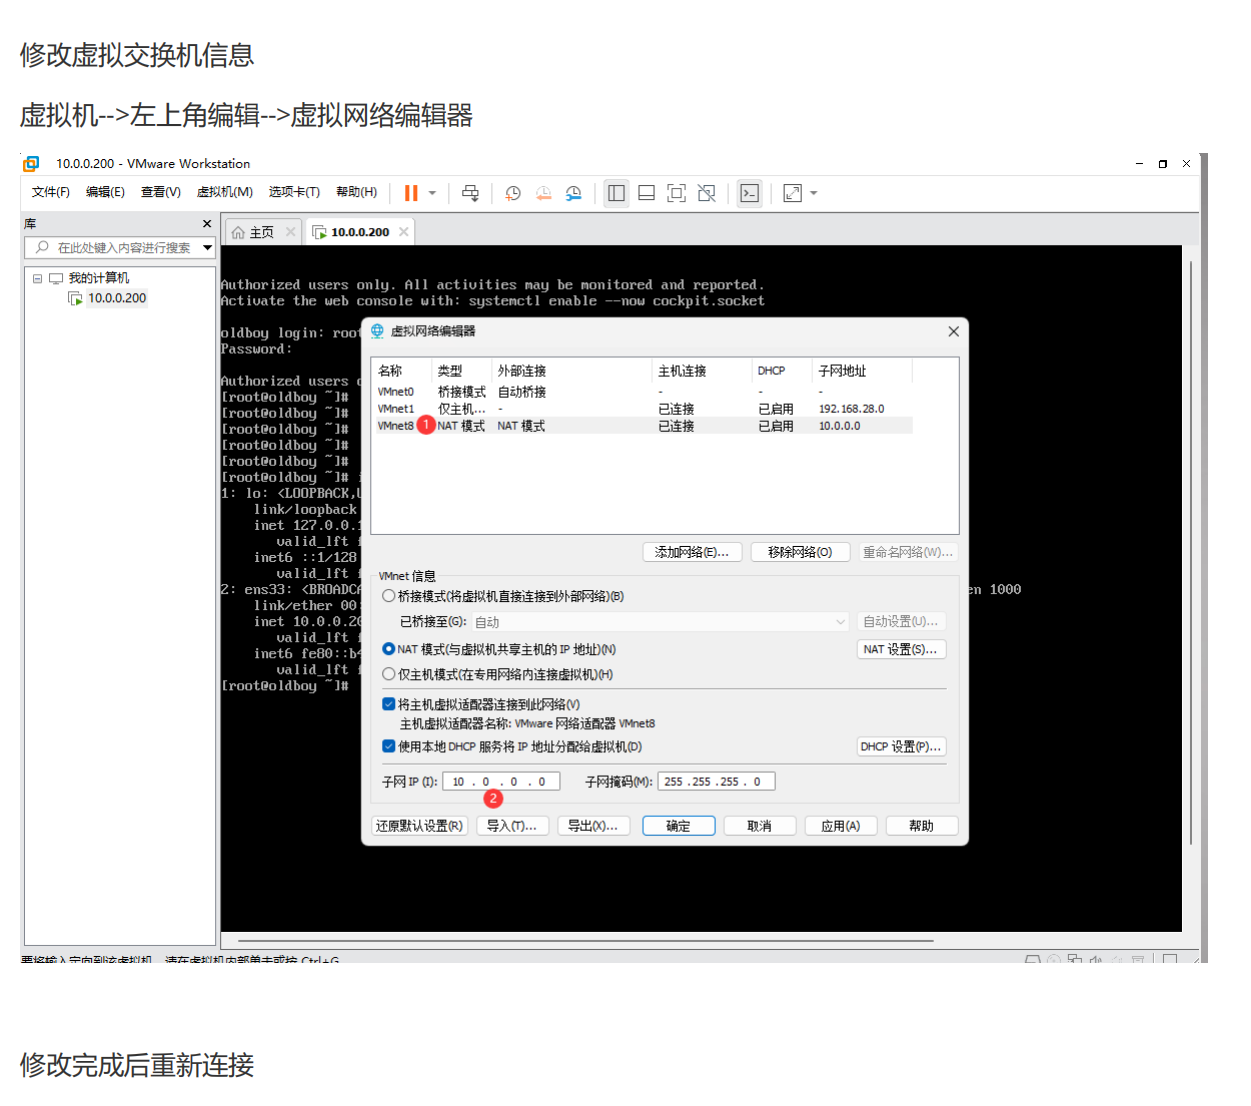Image resolution: width=1251 pixels, height=1106 pixels.
Task: Close the library panel with its X
Action: point(207,224)
